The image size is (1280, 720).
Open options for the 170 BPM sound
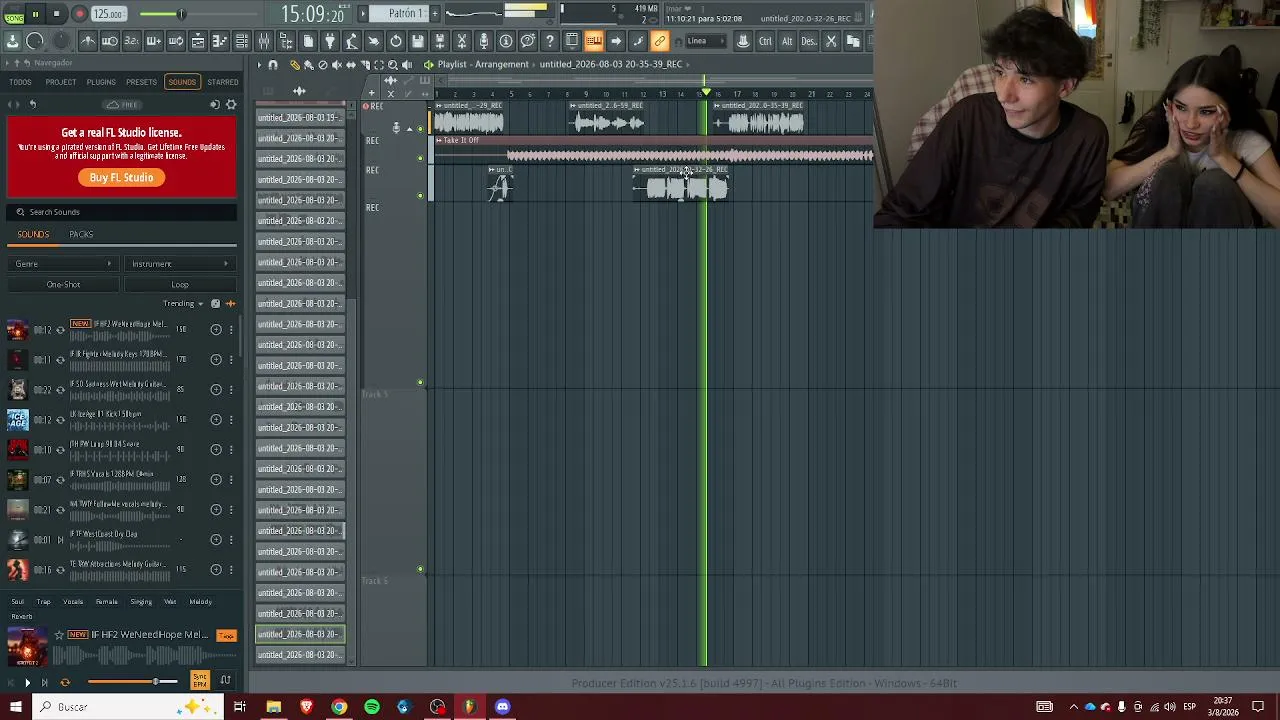231,360
